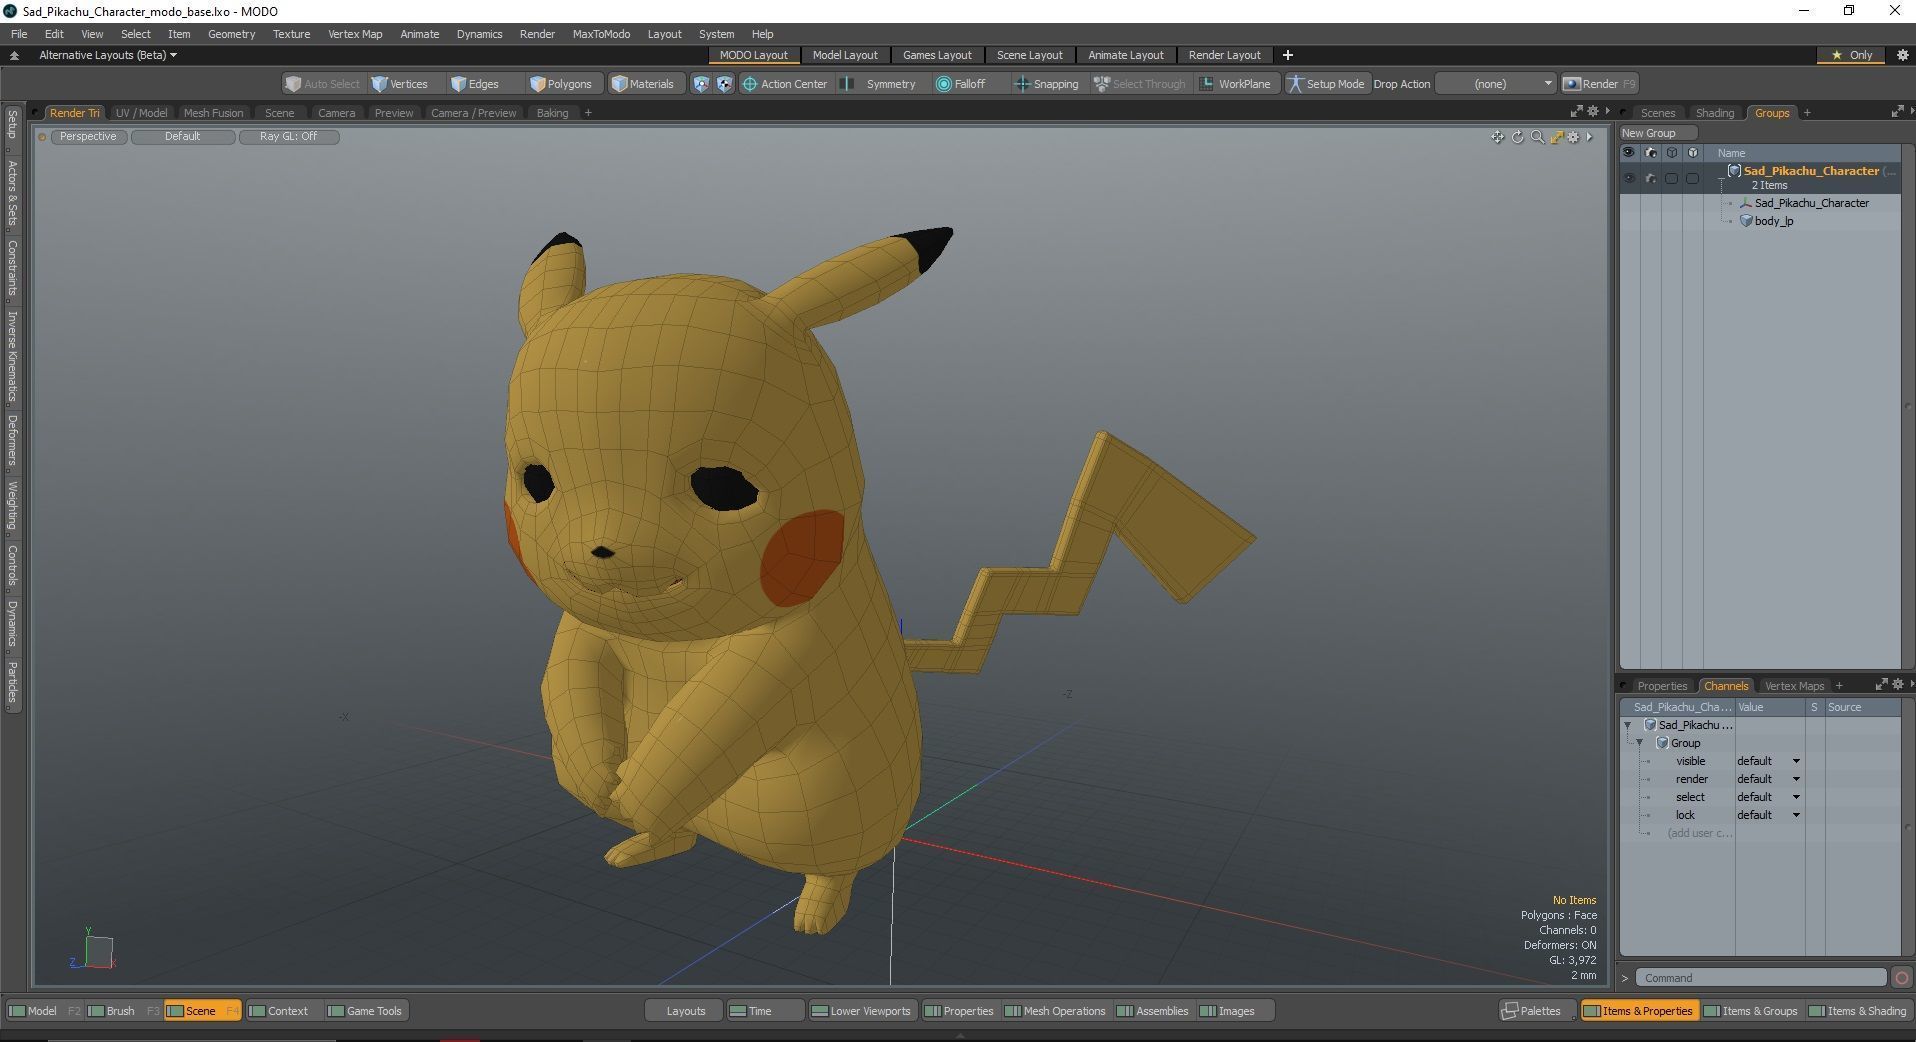Click the viewport rotate icon
The image size is (1916, 1042).
[x=1517, y=137]
